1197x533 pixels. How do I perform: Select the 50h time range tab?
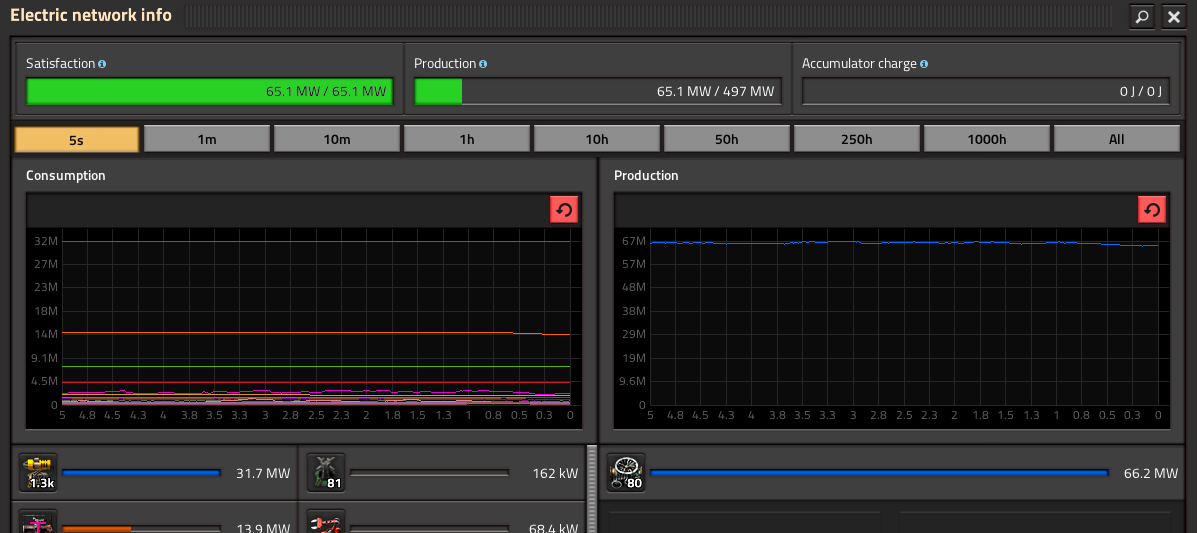tap(727, 139)
